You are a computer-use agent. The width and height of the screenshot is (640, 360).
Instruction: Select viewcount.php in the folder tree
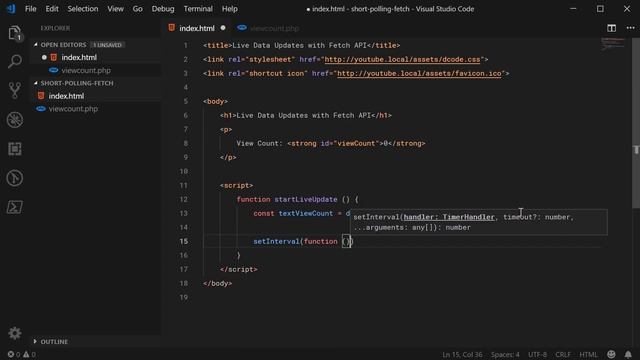click(x=73, y=109)
